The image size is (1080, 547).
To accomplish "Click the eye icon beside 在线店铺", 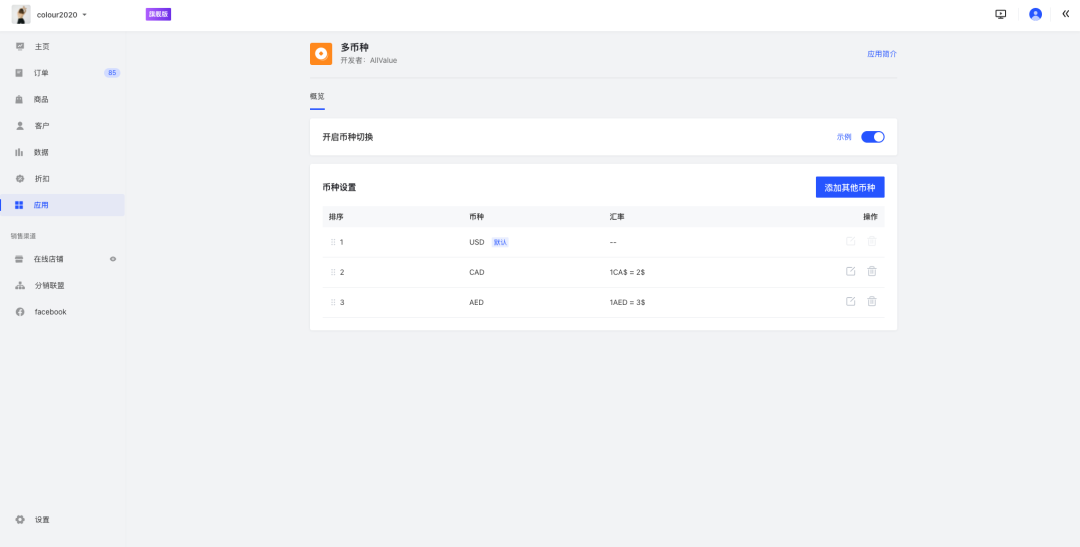I will pyautogui.click(x=113, y=259).
